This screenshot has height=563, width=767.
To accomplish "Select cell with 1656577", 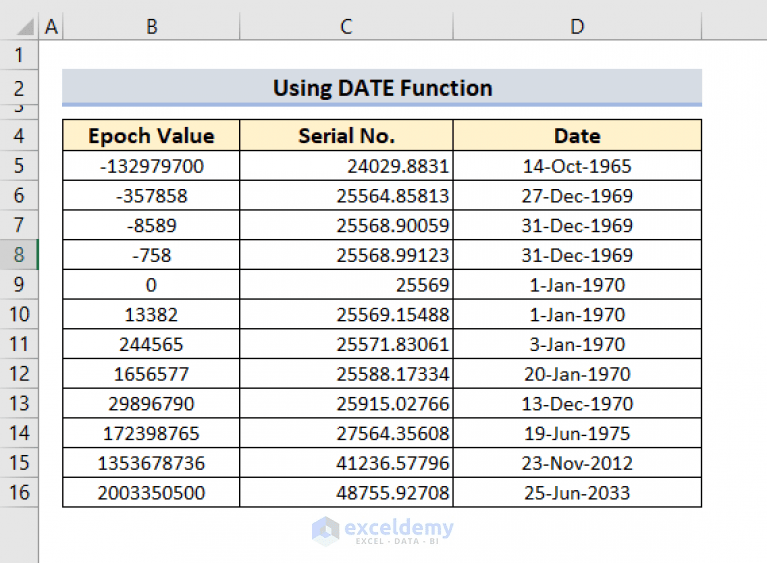I will (x=151, y=374).
